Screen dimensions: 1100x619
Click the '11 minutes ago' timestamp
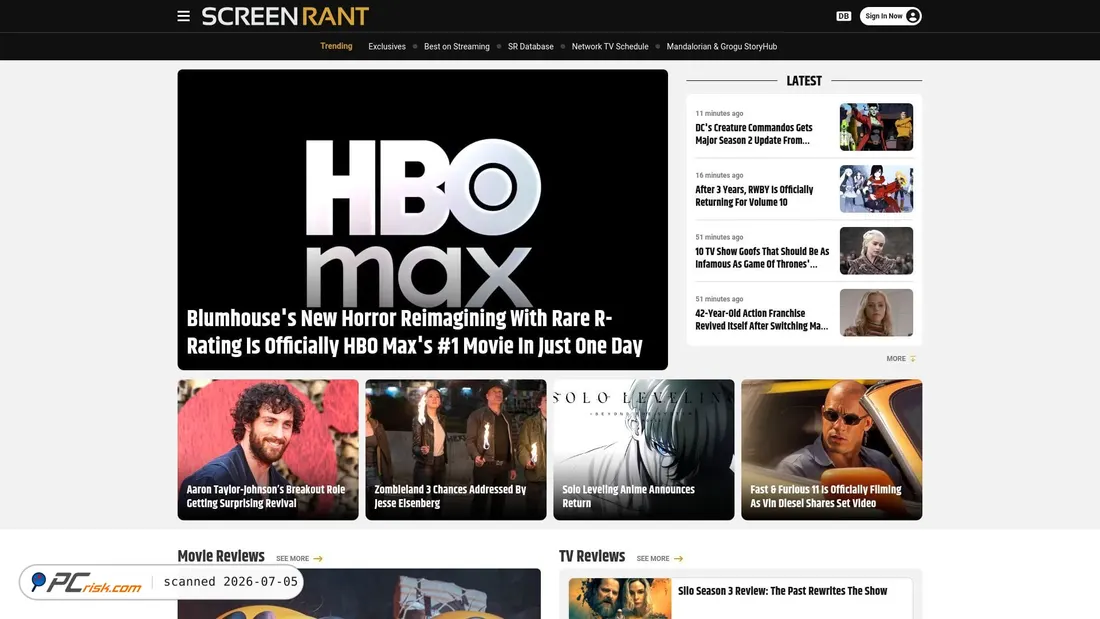tap(719, 113)
